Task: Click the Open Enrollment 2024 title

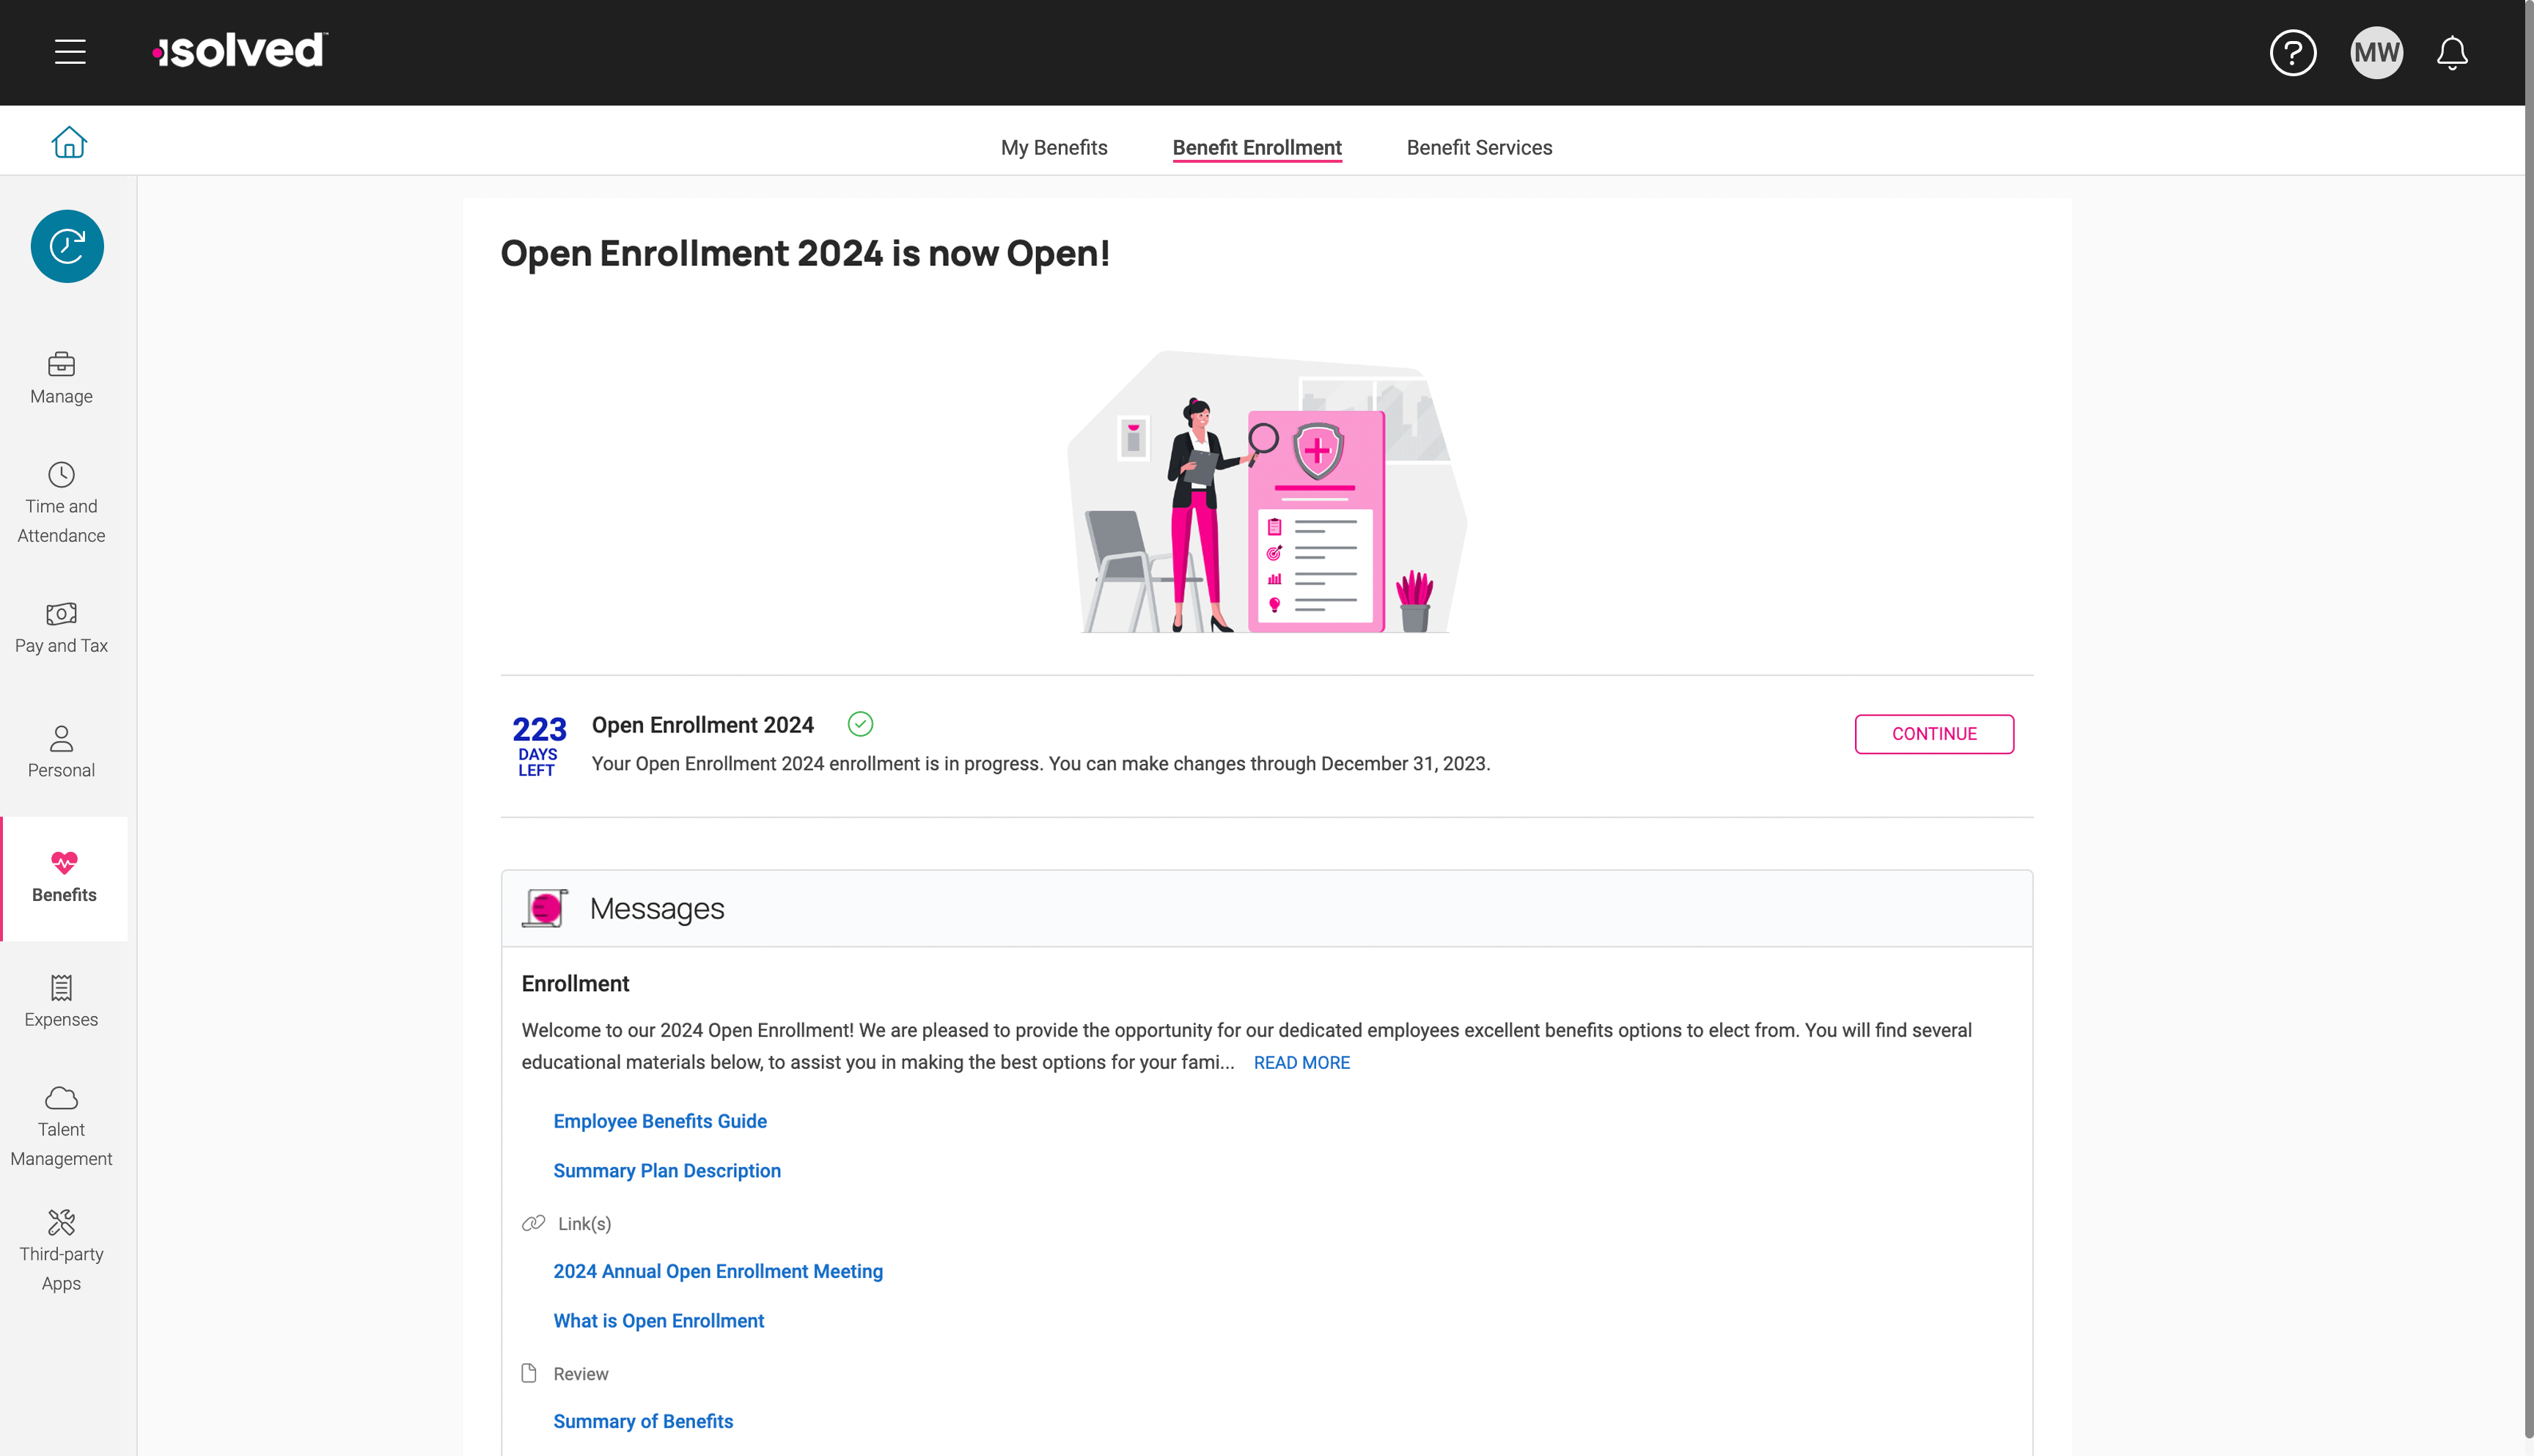Action: click(x=702, y=725)
